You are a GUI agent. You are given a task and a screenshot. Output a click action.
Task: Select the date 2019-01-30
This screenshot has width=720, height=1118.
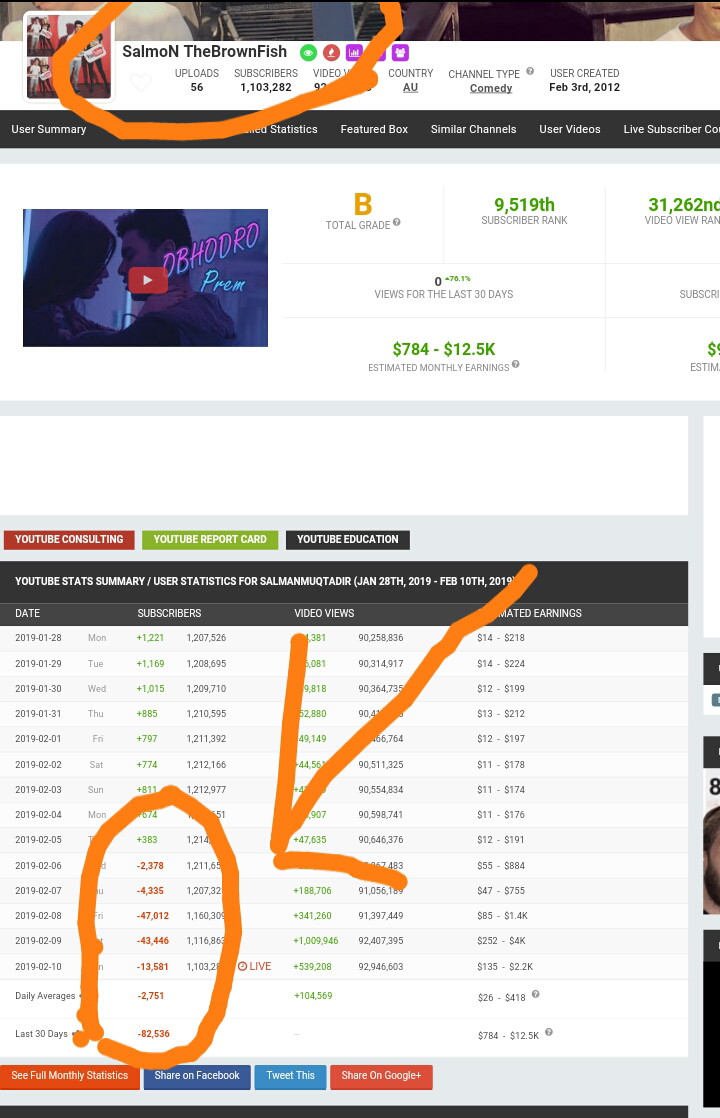point(38,689)
